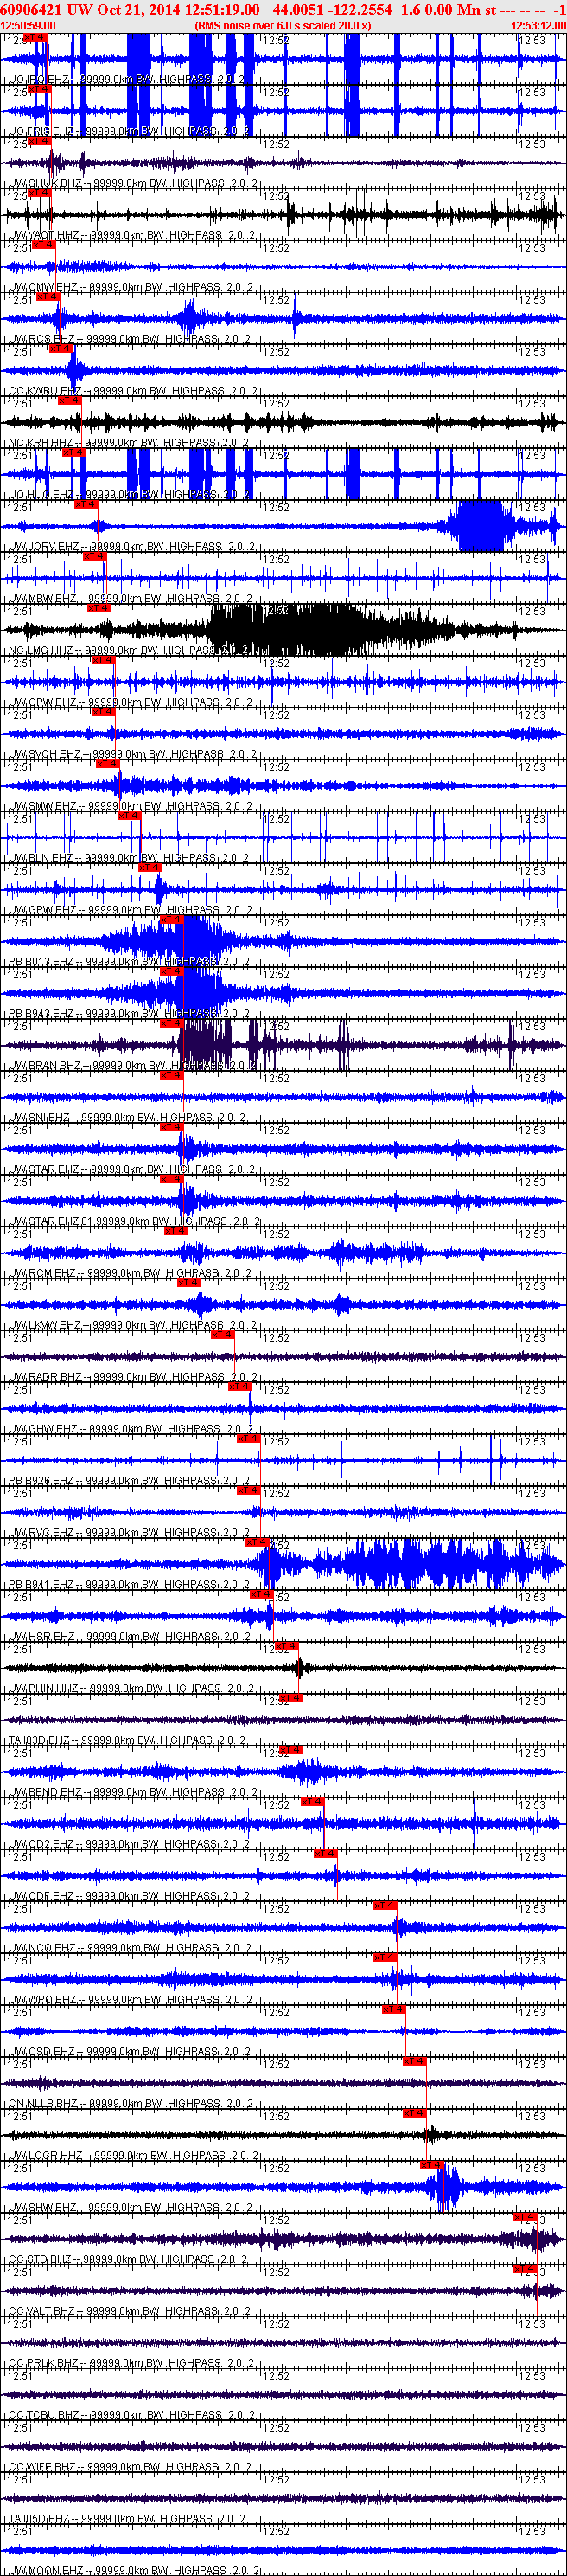
Task: Select the UW.RCS.EHZ station label
Action: [x=41, y=339]
